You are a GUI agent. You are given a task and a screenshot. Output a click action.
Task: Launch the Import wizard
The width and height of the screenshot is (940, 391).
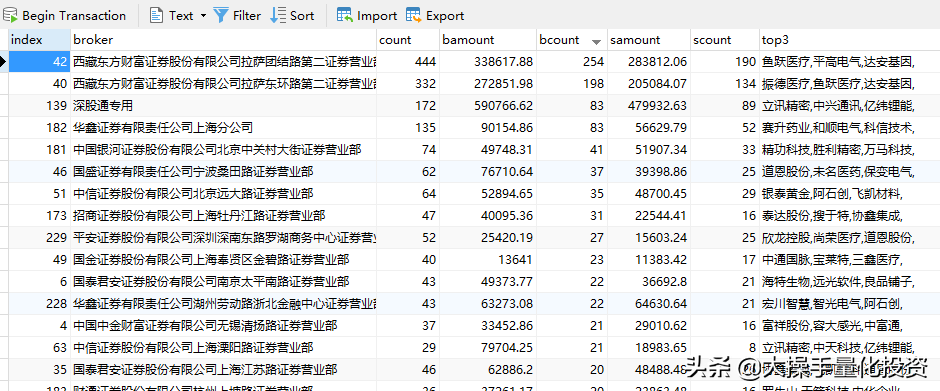(367, 16)
